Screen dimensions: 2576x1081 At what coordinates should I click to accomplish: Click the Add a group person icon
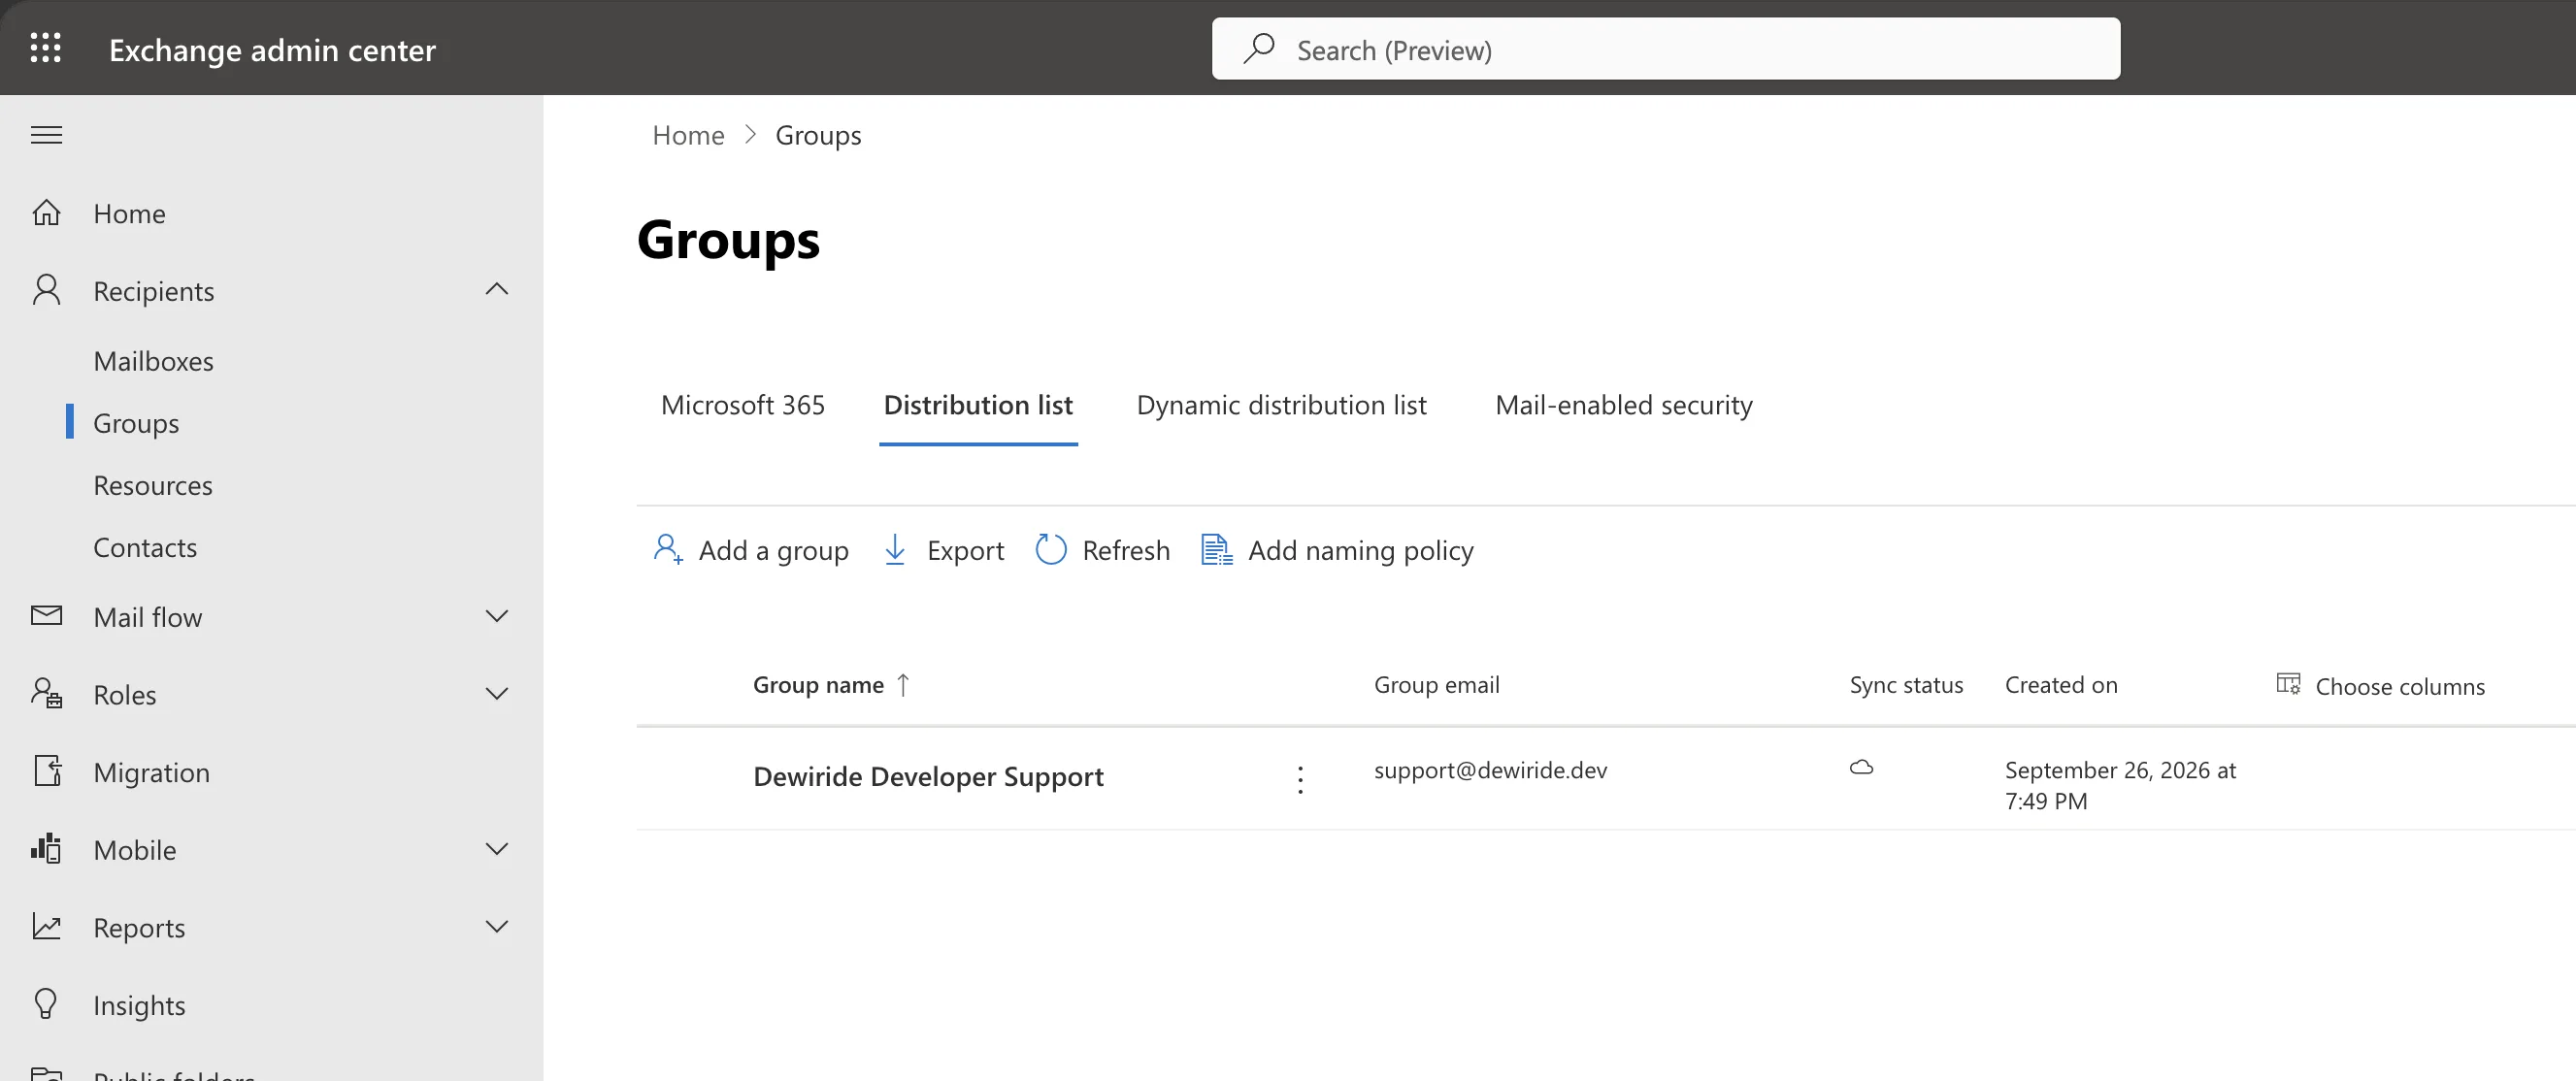coord(668,549)
